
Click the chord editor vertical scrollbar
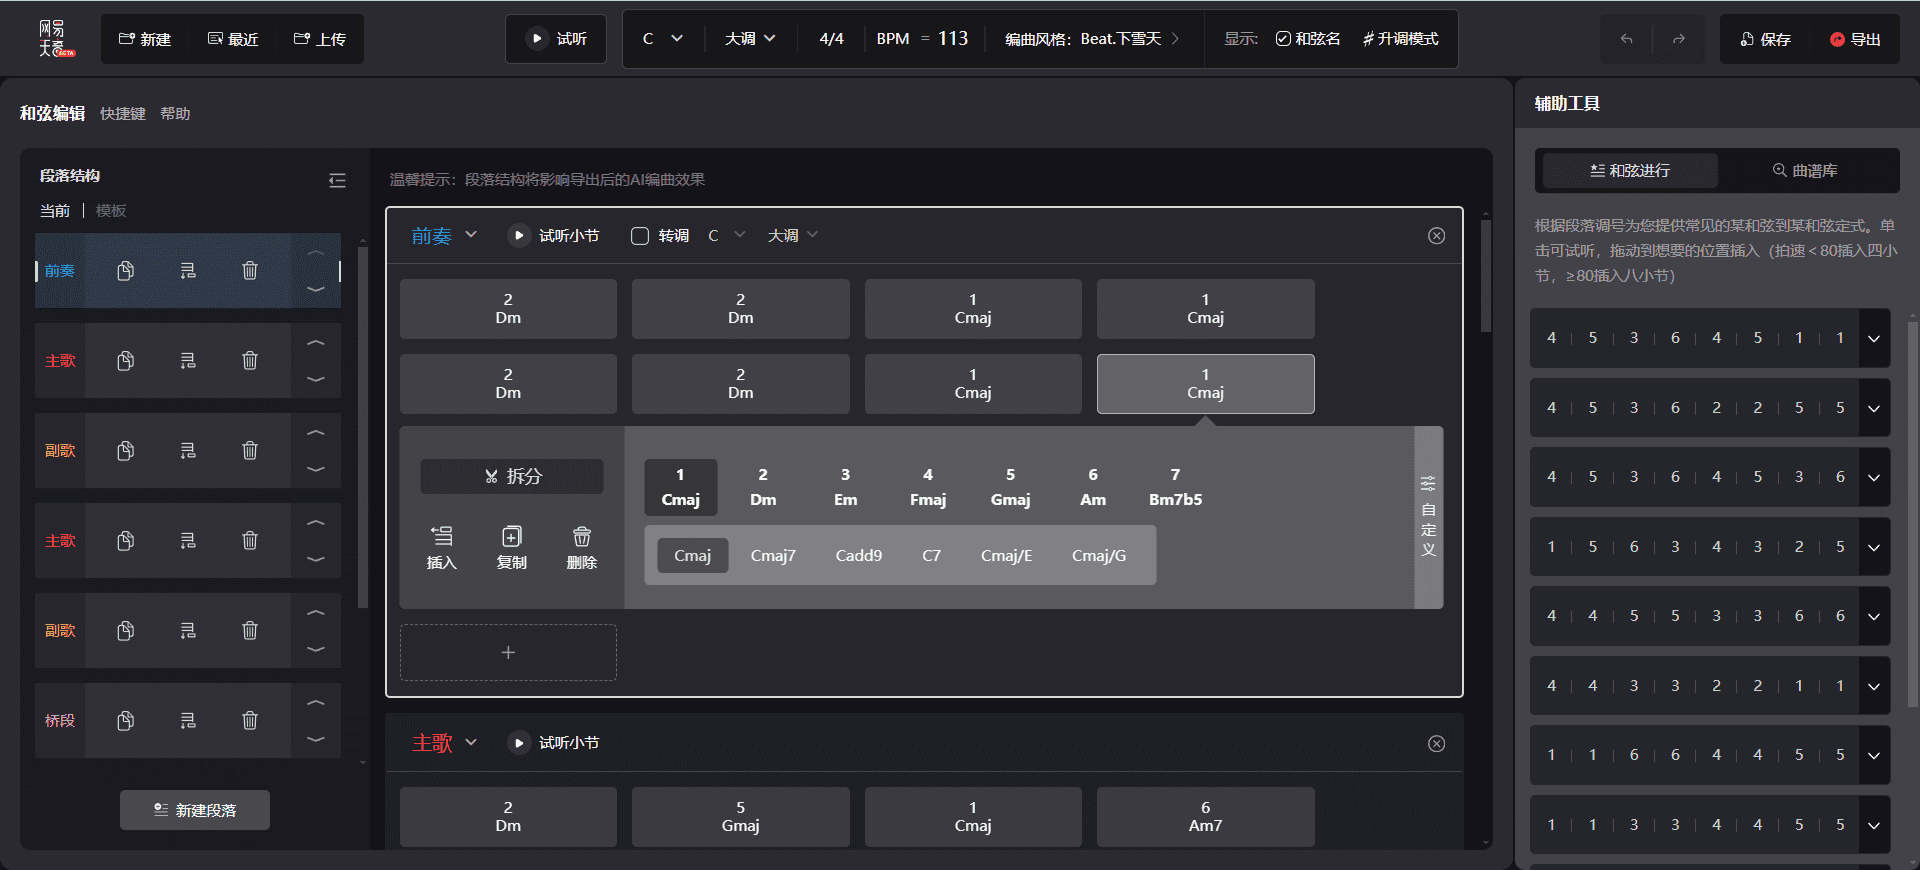point(1486,277)
